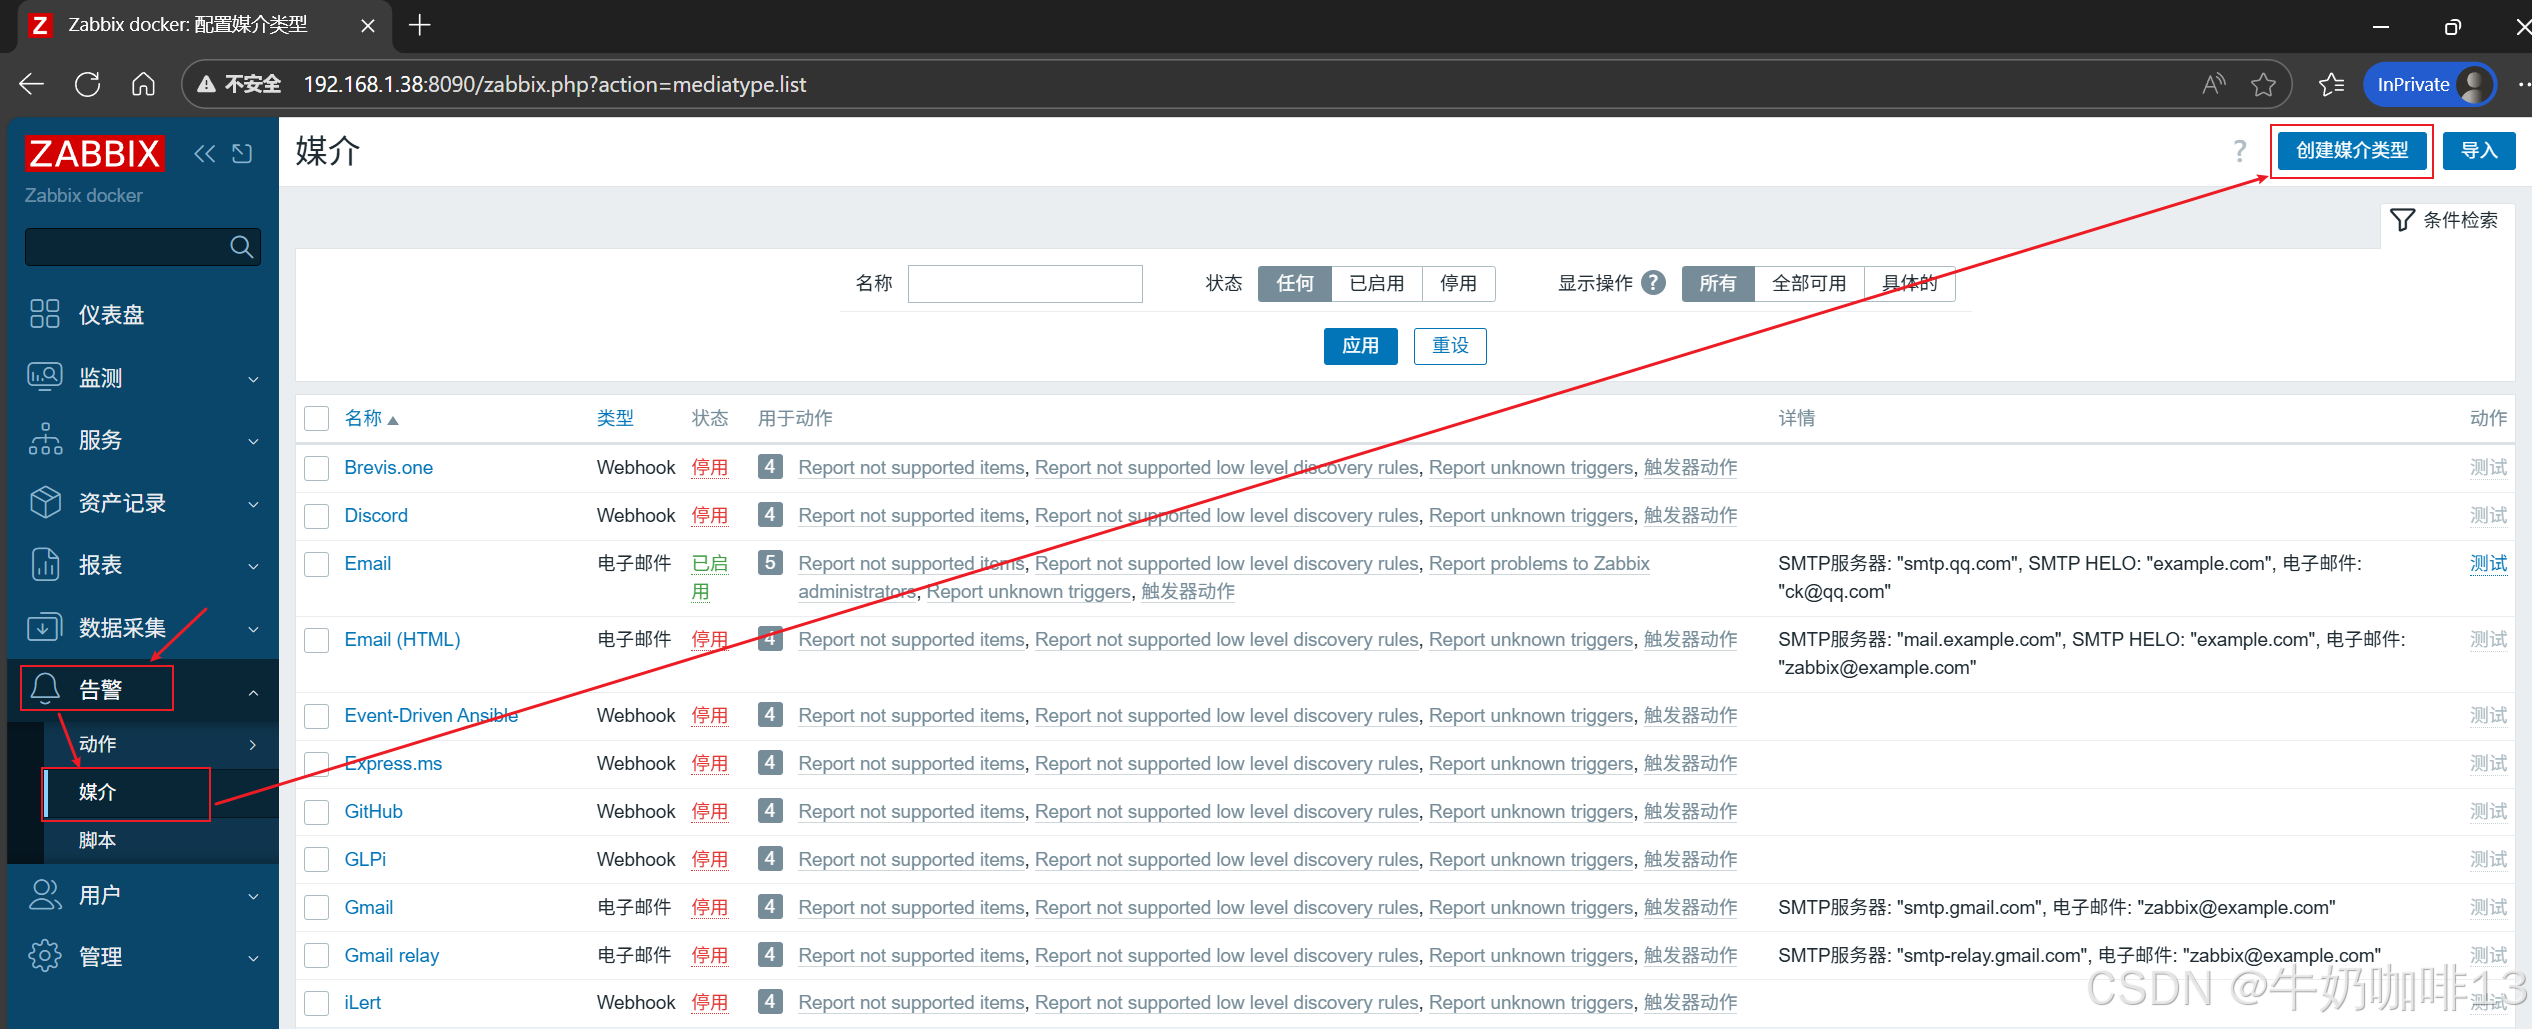
Task: Click the 用户 users icon
Action: 45,895
